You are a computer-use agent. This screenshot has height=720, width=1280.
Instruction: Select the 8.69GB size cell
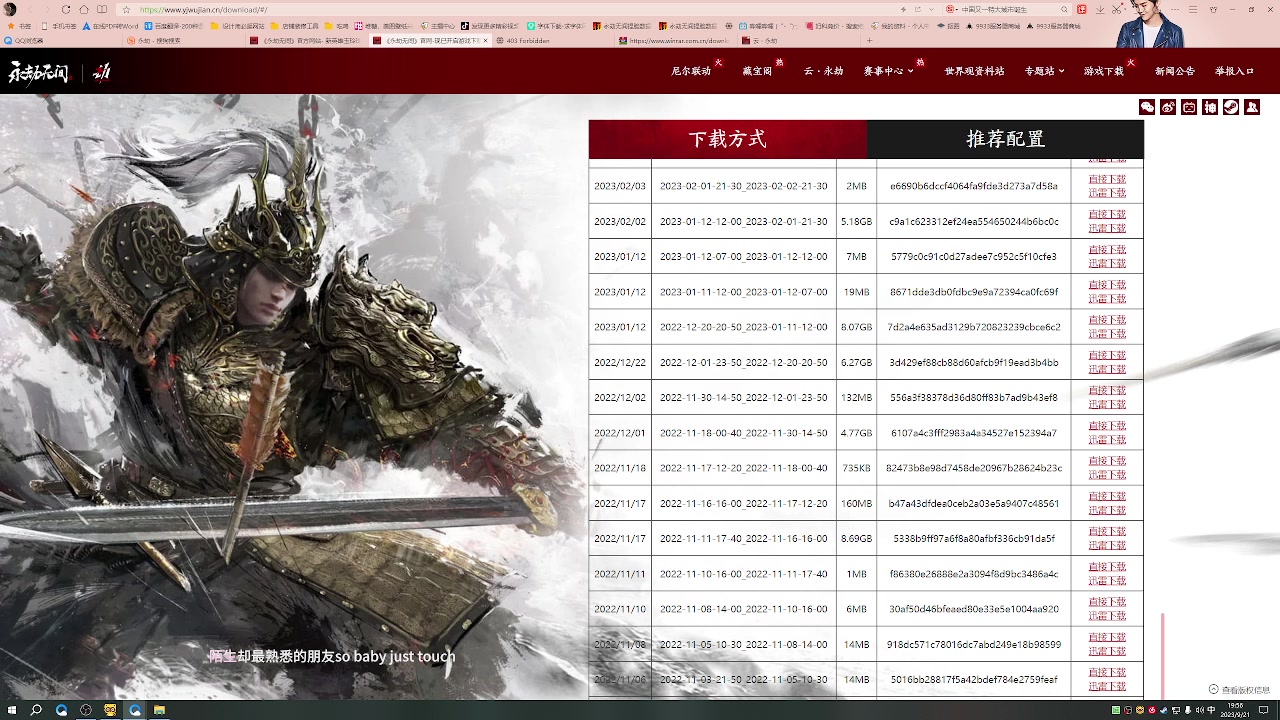[x=856, y=538]
